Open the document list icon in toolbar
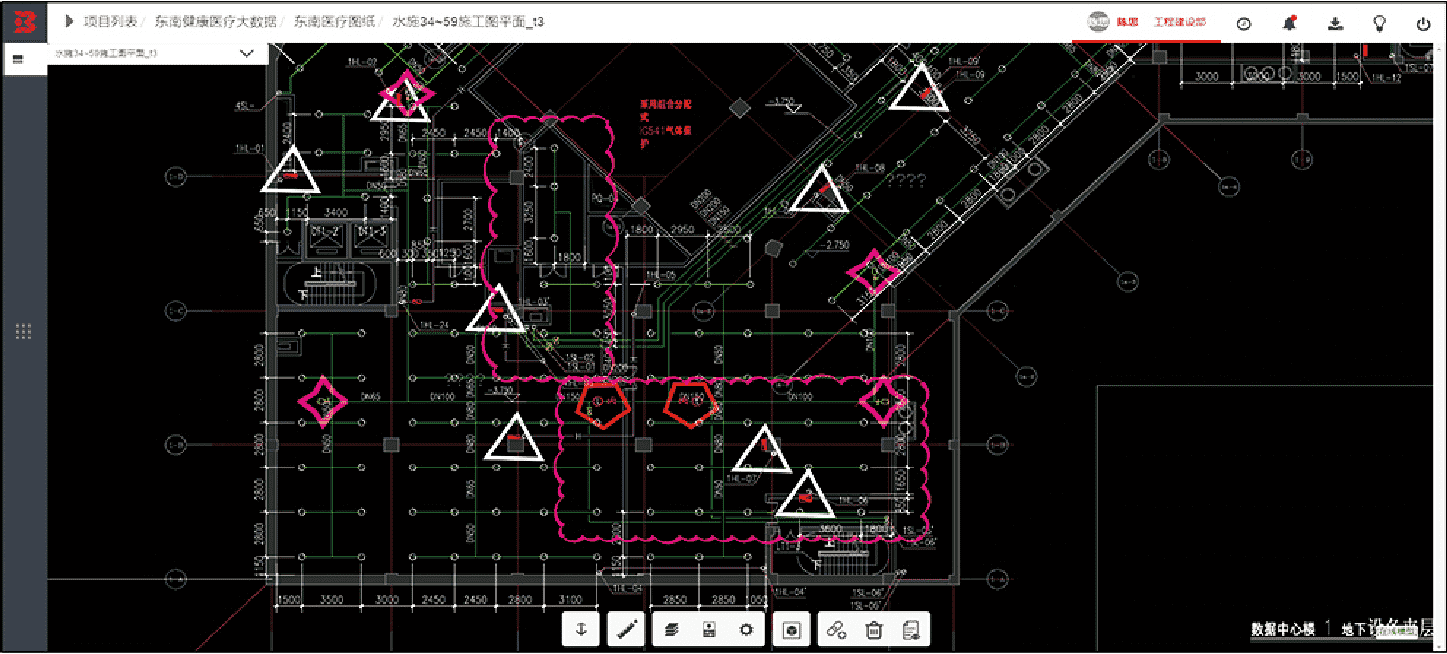This screenshot has width=1447, height=654. pos(910,629)
